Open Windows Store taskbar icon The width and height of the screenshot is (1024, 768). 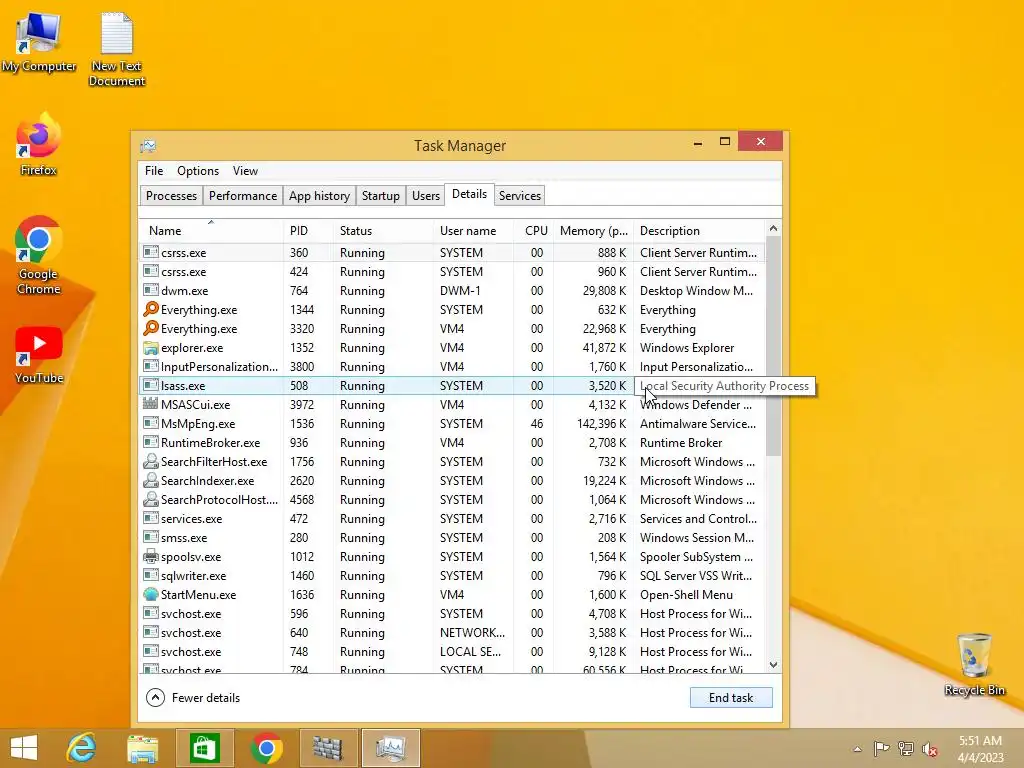tap(204, 748)
